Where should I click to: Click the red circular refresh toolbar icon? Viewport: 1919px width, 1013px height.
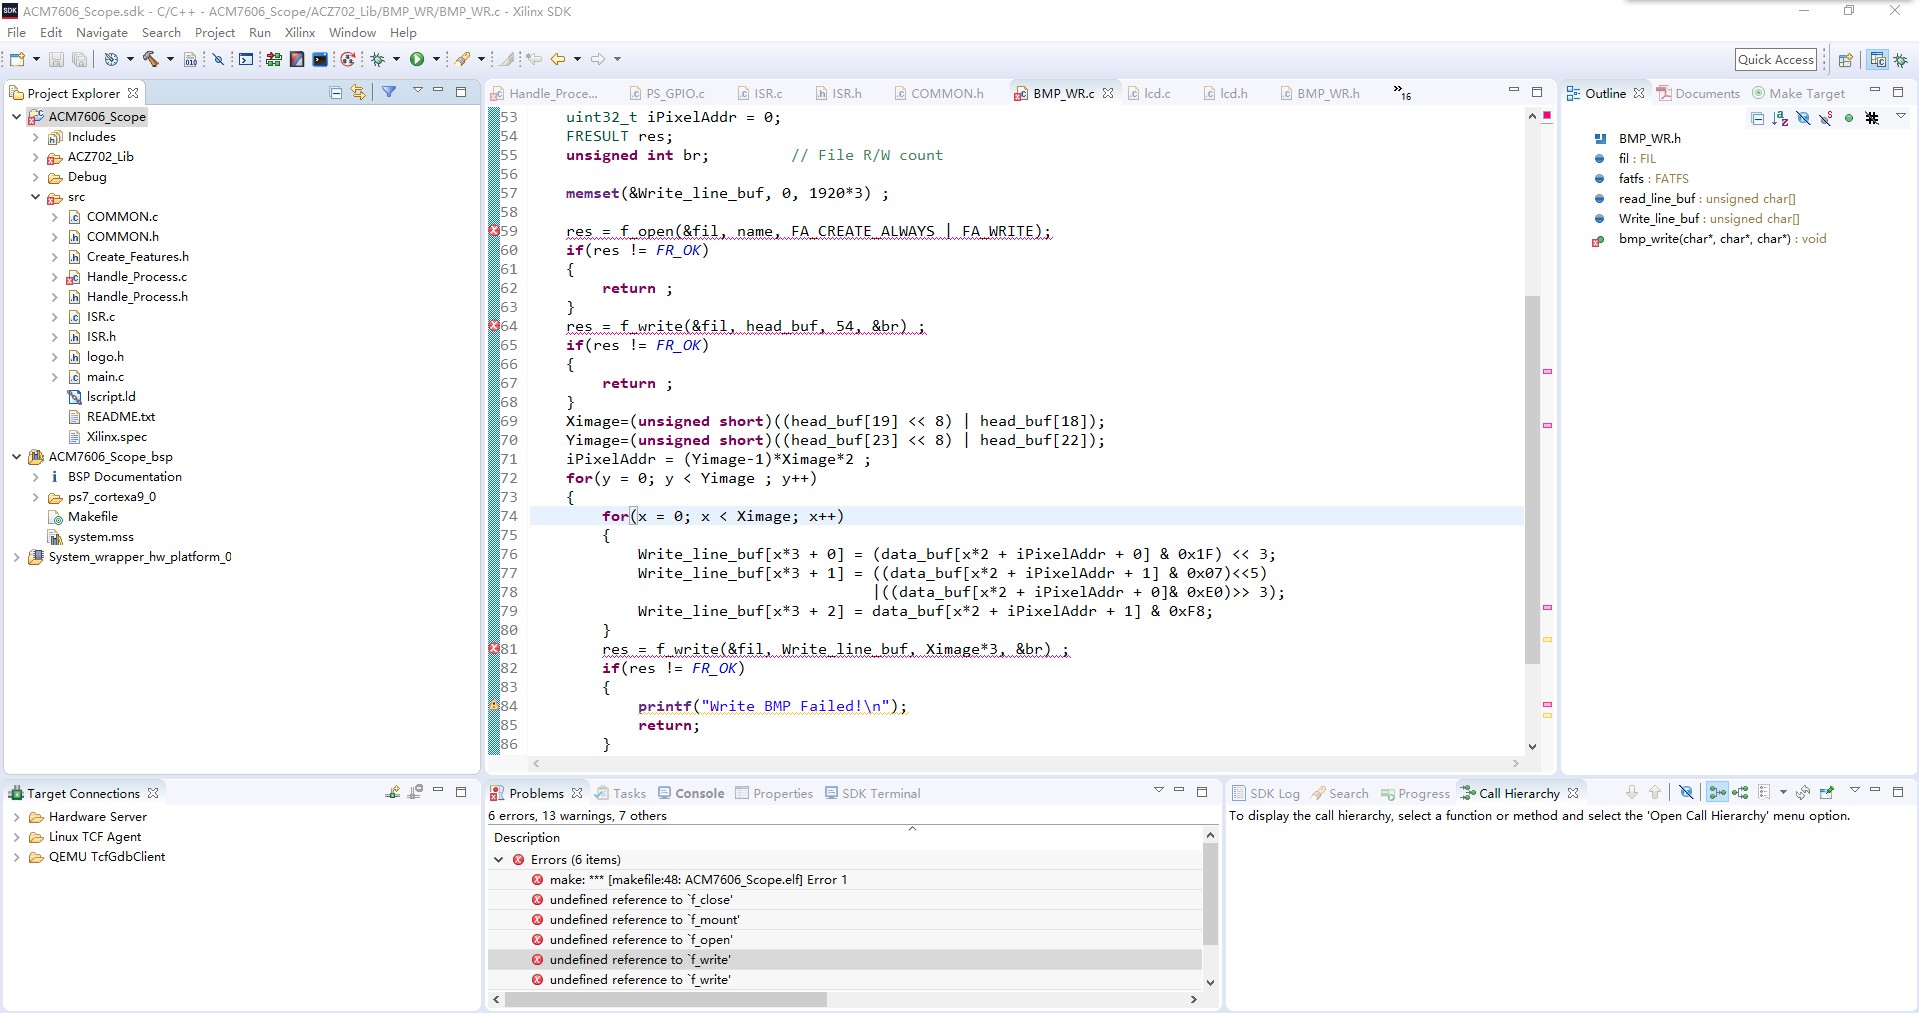coord(347,60)
